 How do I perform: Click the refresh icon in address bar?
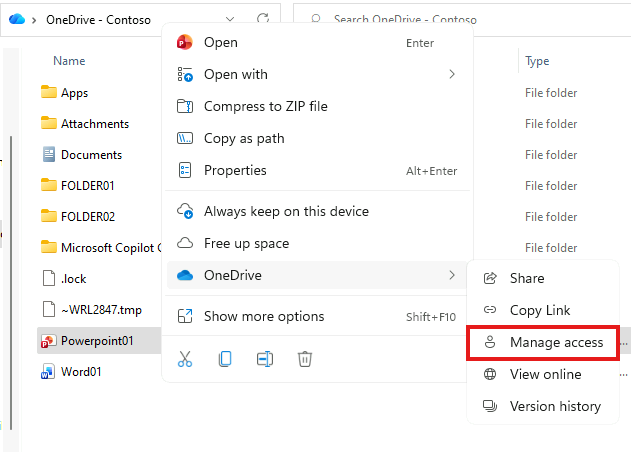pyautogui.click(x=263, y=19)
